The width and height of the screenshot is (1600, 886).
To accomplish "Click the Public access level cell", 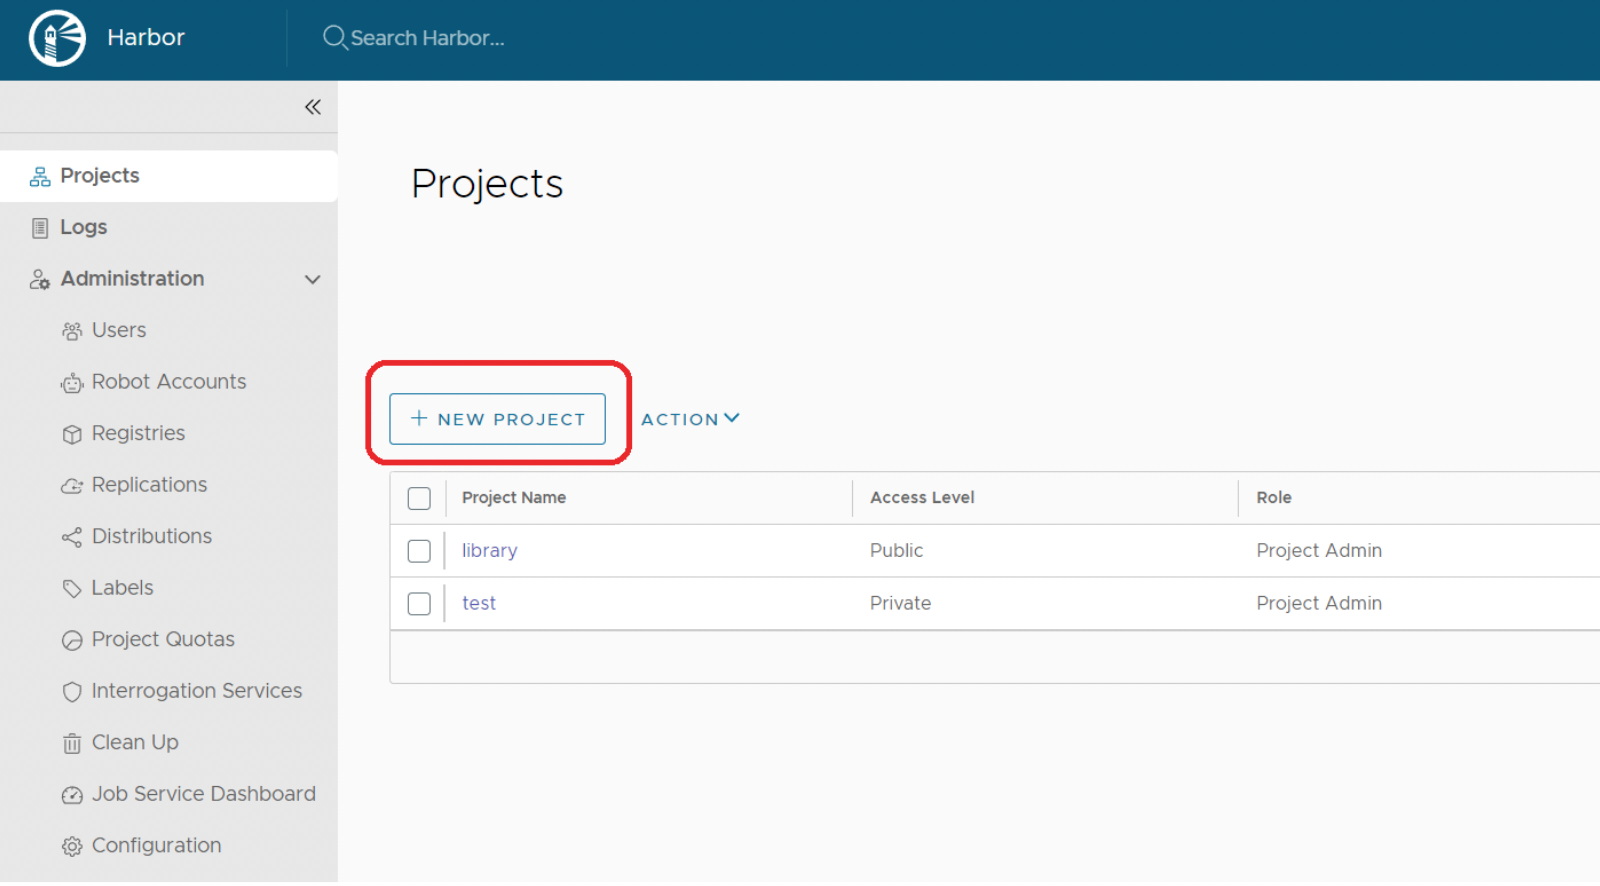I will (896, 551).
